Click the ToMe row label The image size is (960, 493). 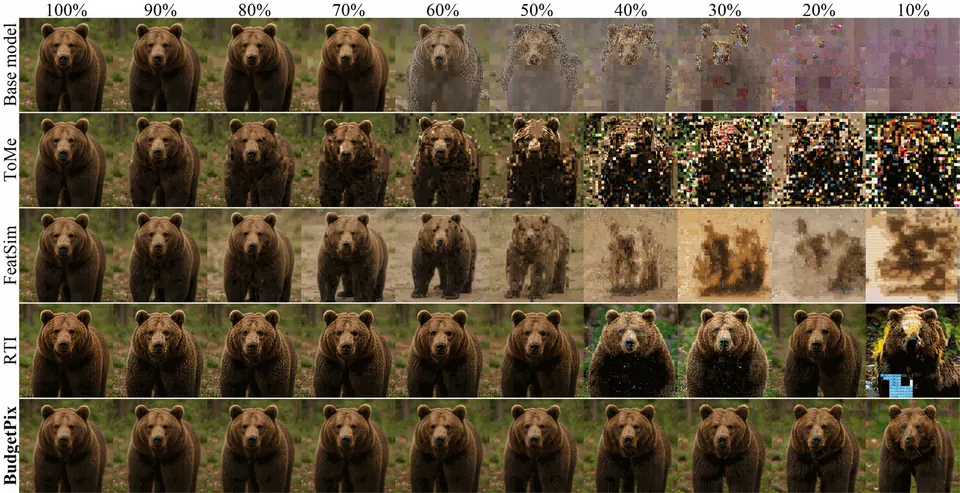click(x=10, y=160)
